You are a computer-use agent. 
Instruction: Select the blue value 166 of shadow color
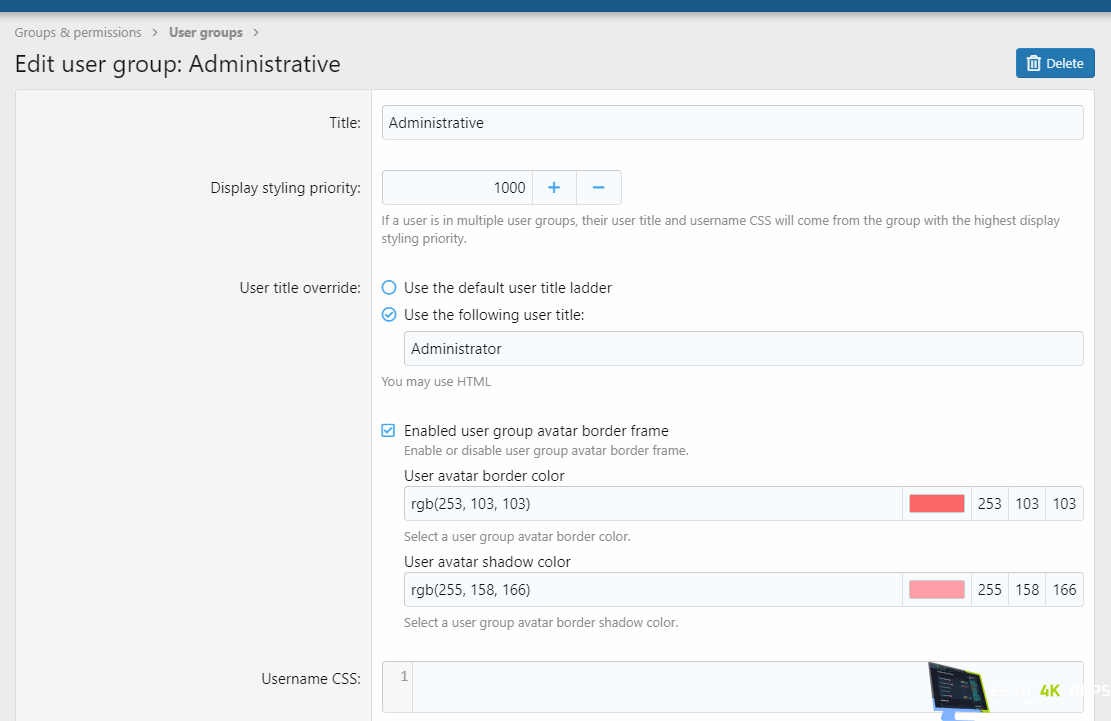coord(1064,590)
